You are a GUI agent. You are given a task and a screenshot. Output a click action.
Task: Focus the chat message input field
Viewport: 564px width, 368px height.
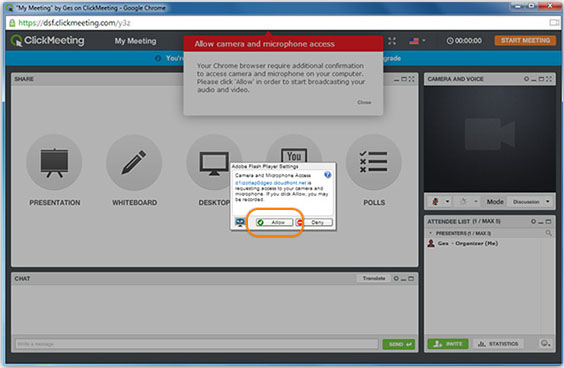click(196, 344)
